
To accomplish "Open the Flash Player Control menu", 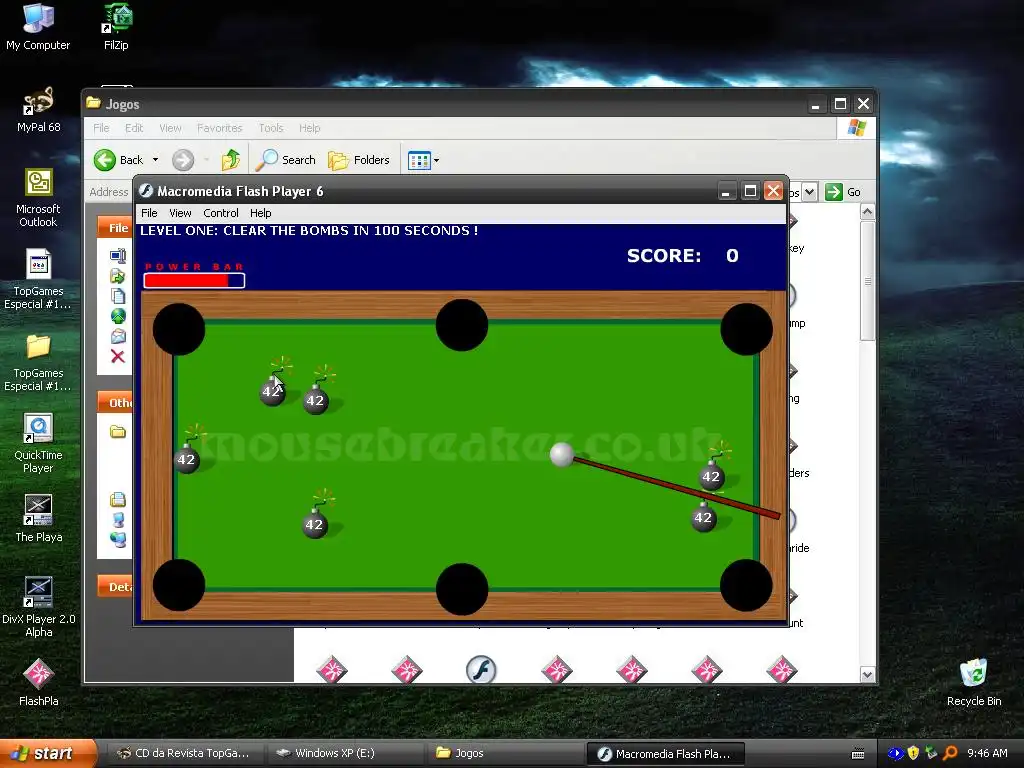I will point(221,213).
